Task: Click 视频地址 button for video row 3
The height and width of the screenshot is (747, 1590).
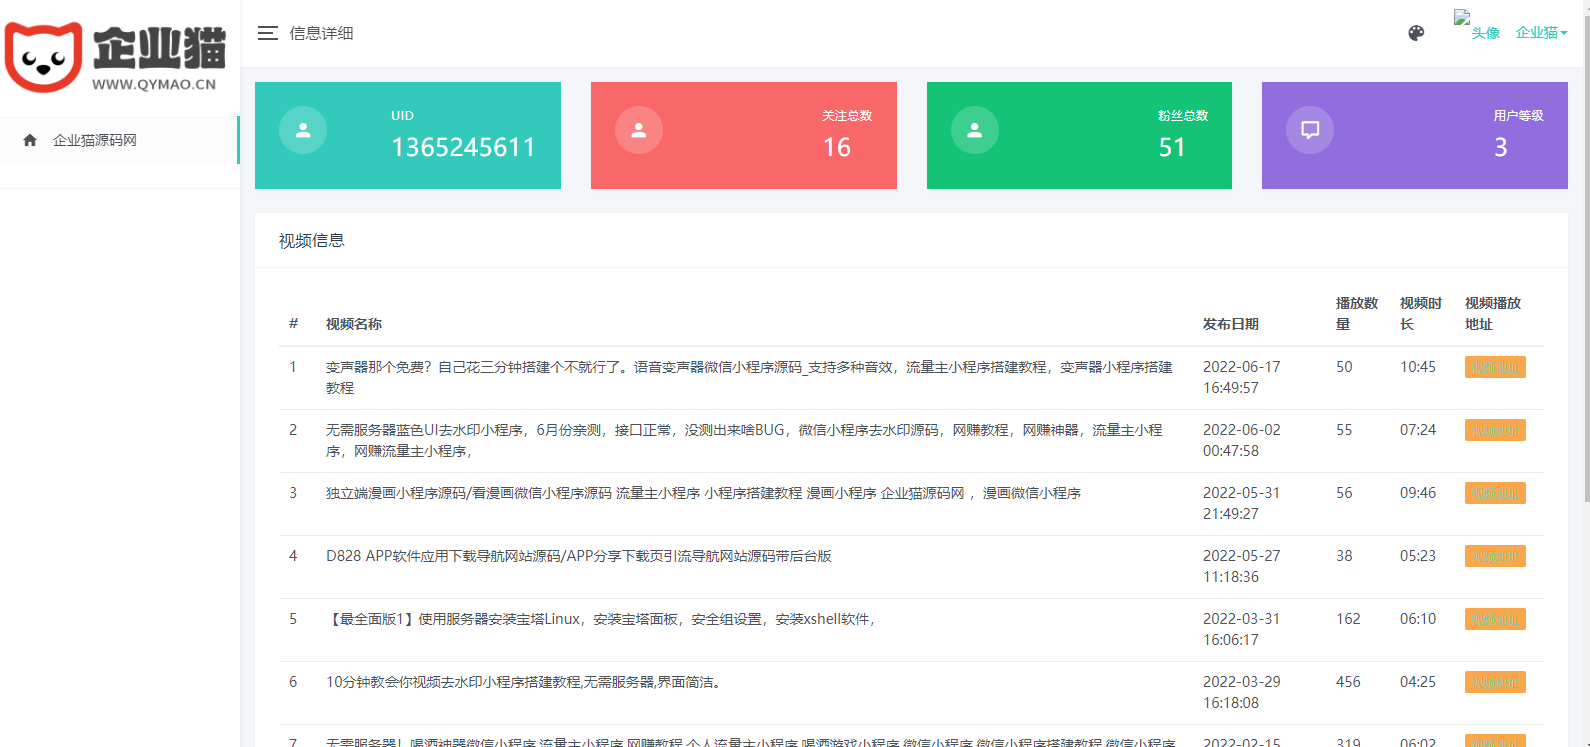Action: (1495, 493)
